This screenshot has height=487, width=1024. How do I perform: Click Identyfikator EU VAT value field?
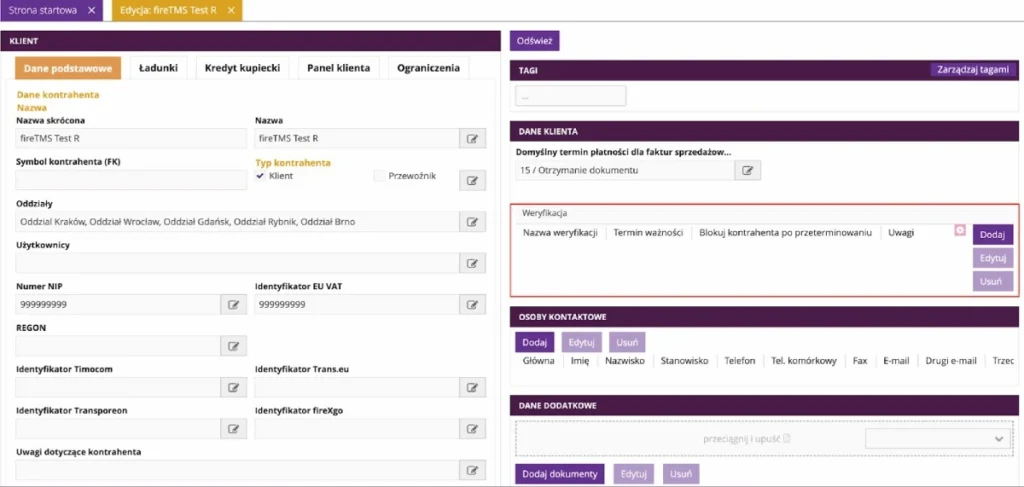click(x=357, y=304)
